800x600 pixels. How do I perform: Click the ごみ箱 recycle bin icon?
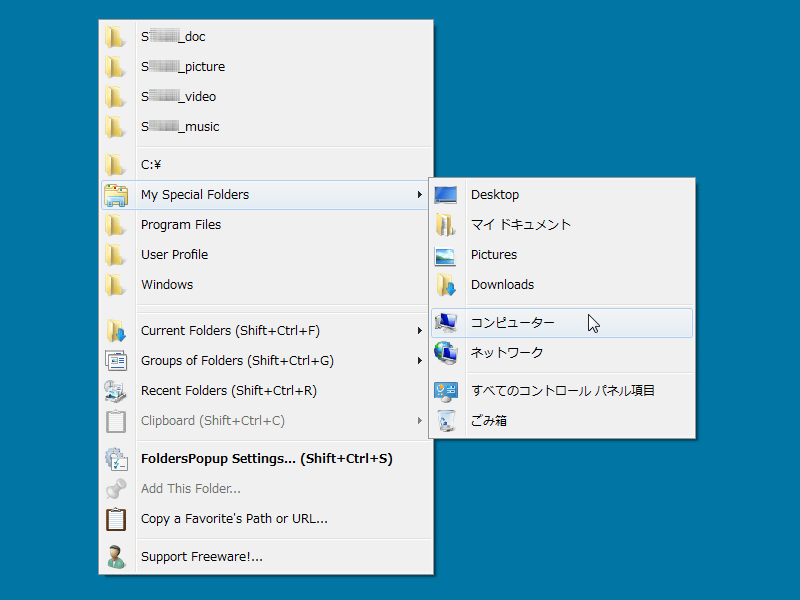coord(446,421)
